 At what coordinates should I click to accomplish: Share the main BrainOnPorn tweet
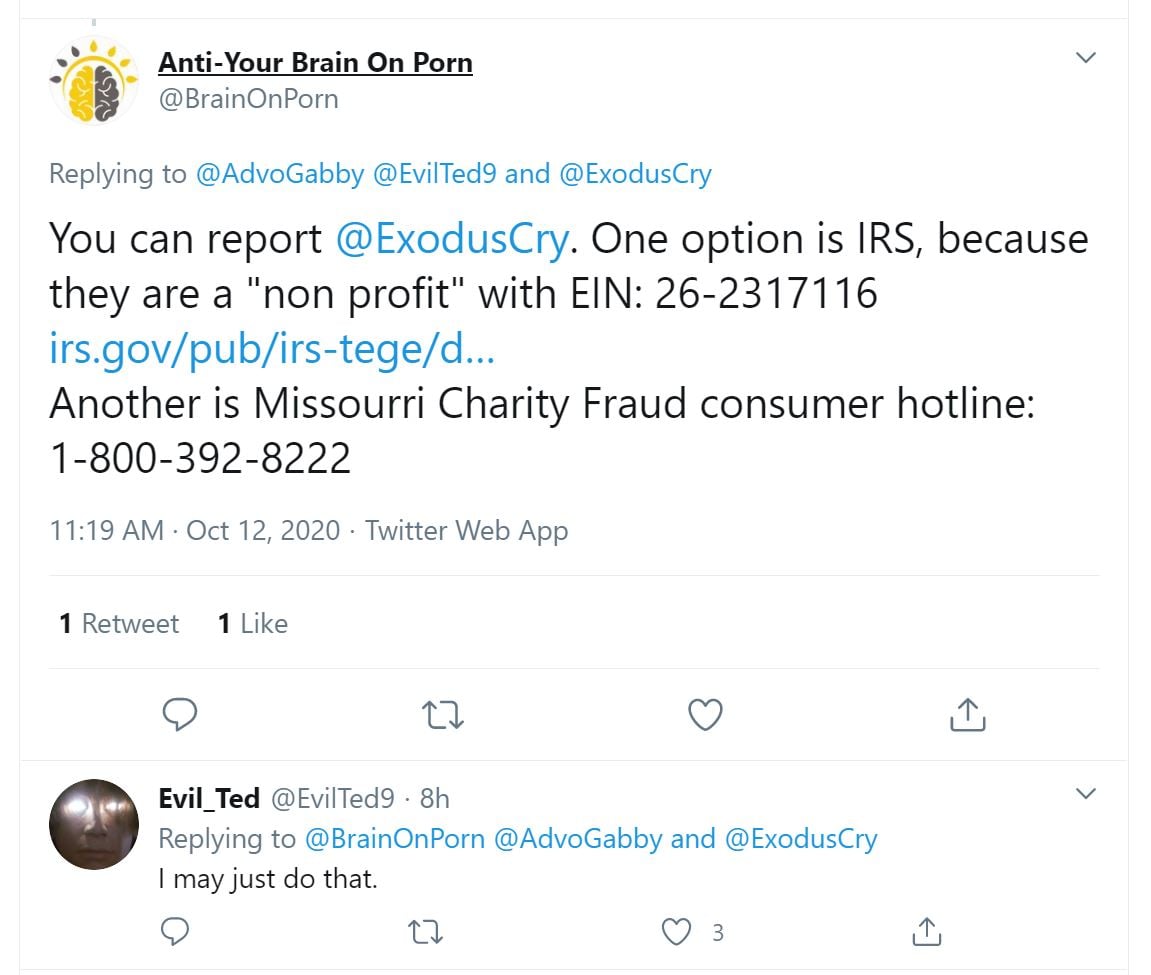tap(967, 714)
